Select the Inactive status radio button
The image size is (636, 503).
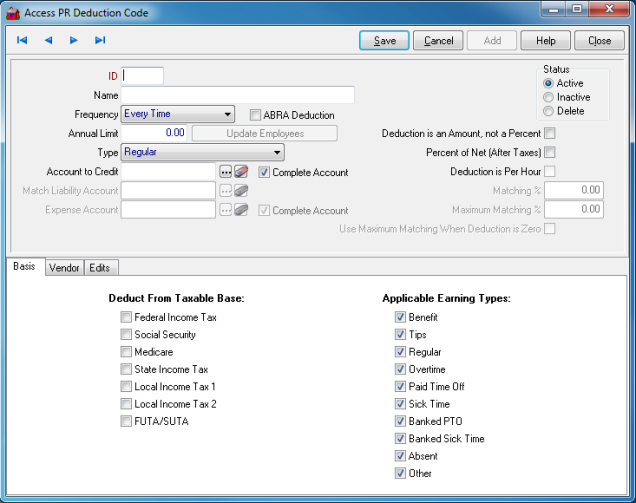tap(548, 97)
